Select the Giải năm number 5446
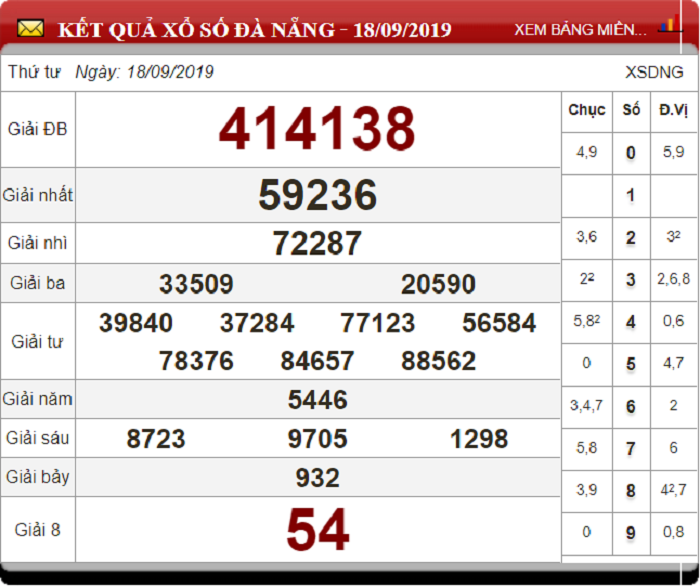This screenshot has height=587, width=700. [x=317, y=400]
